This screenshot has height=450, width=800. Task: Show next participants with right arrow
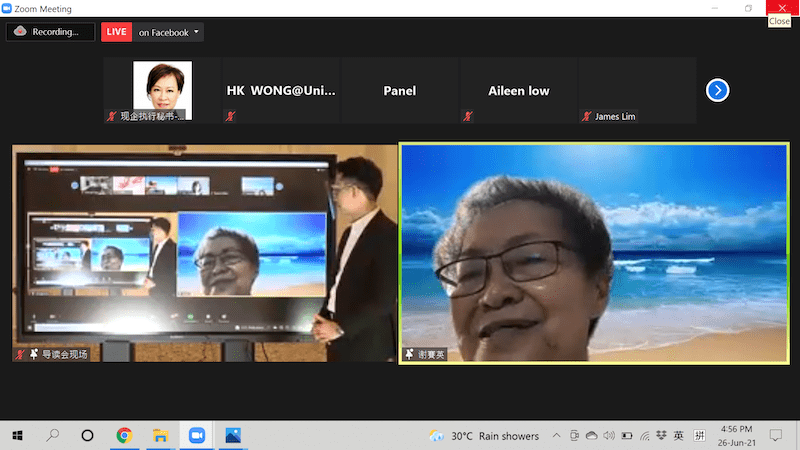coord(717,91)
